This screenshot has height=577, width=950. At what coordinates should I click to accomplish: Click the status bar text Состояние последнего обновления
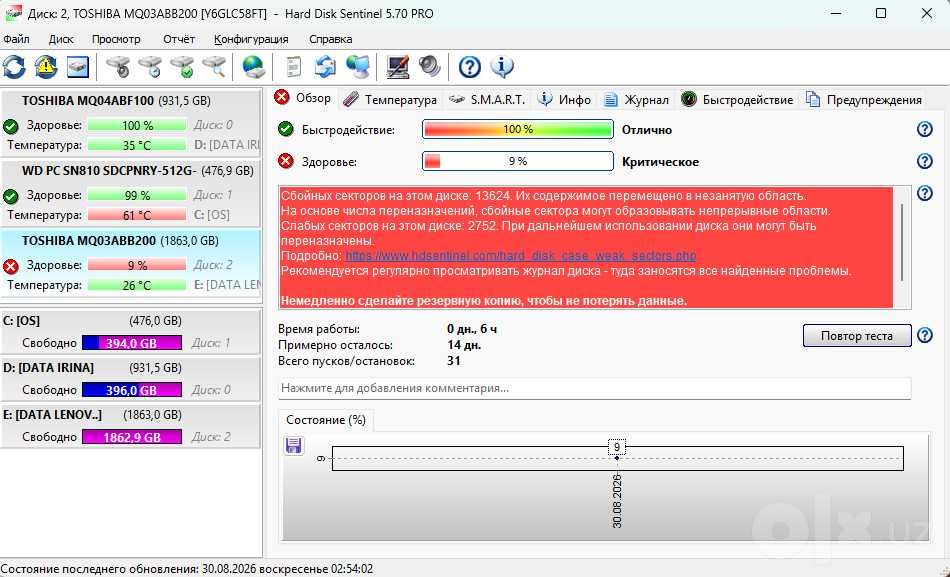click(x=187, y=569)
